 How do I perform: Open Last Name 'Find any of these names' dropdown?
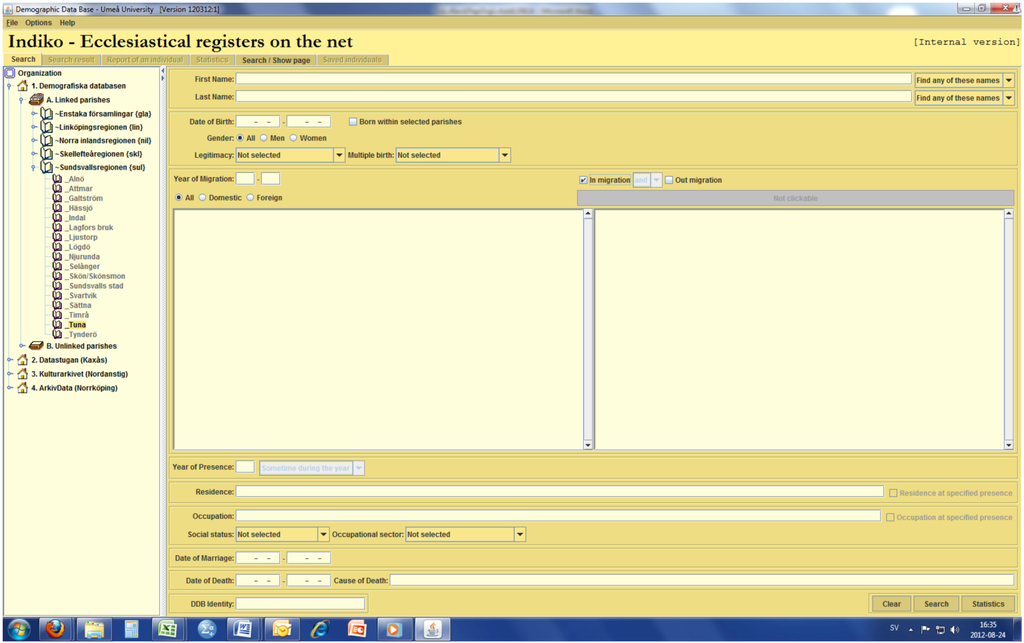click(x=1009, y=98)
